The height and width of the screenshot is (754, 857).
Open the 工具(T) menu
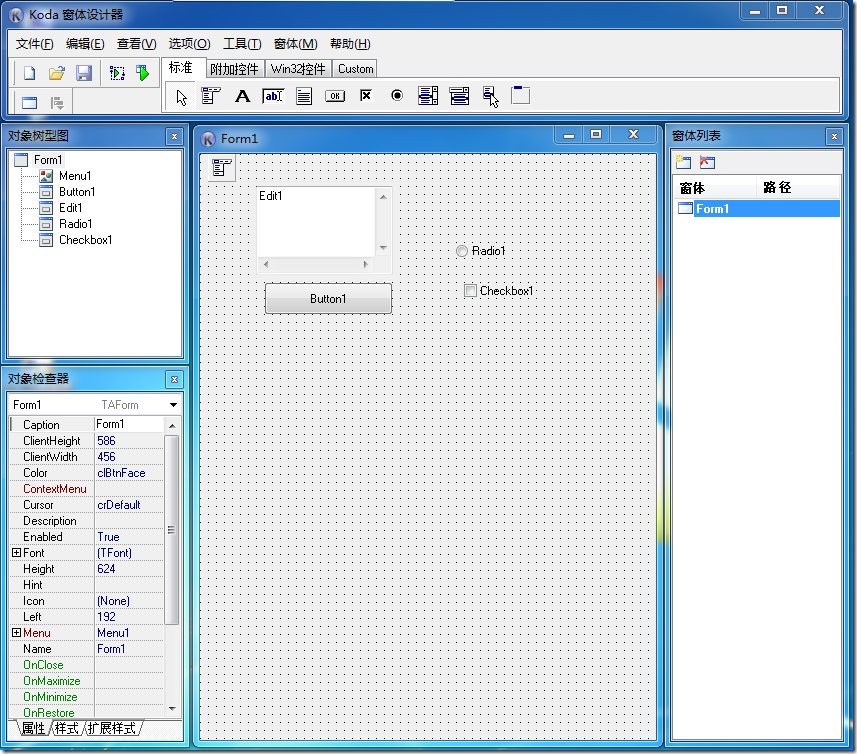point(242,44)
